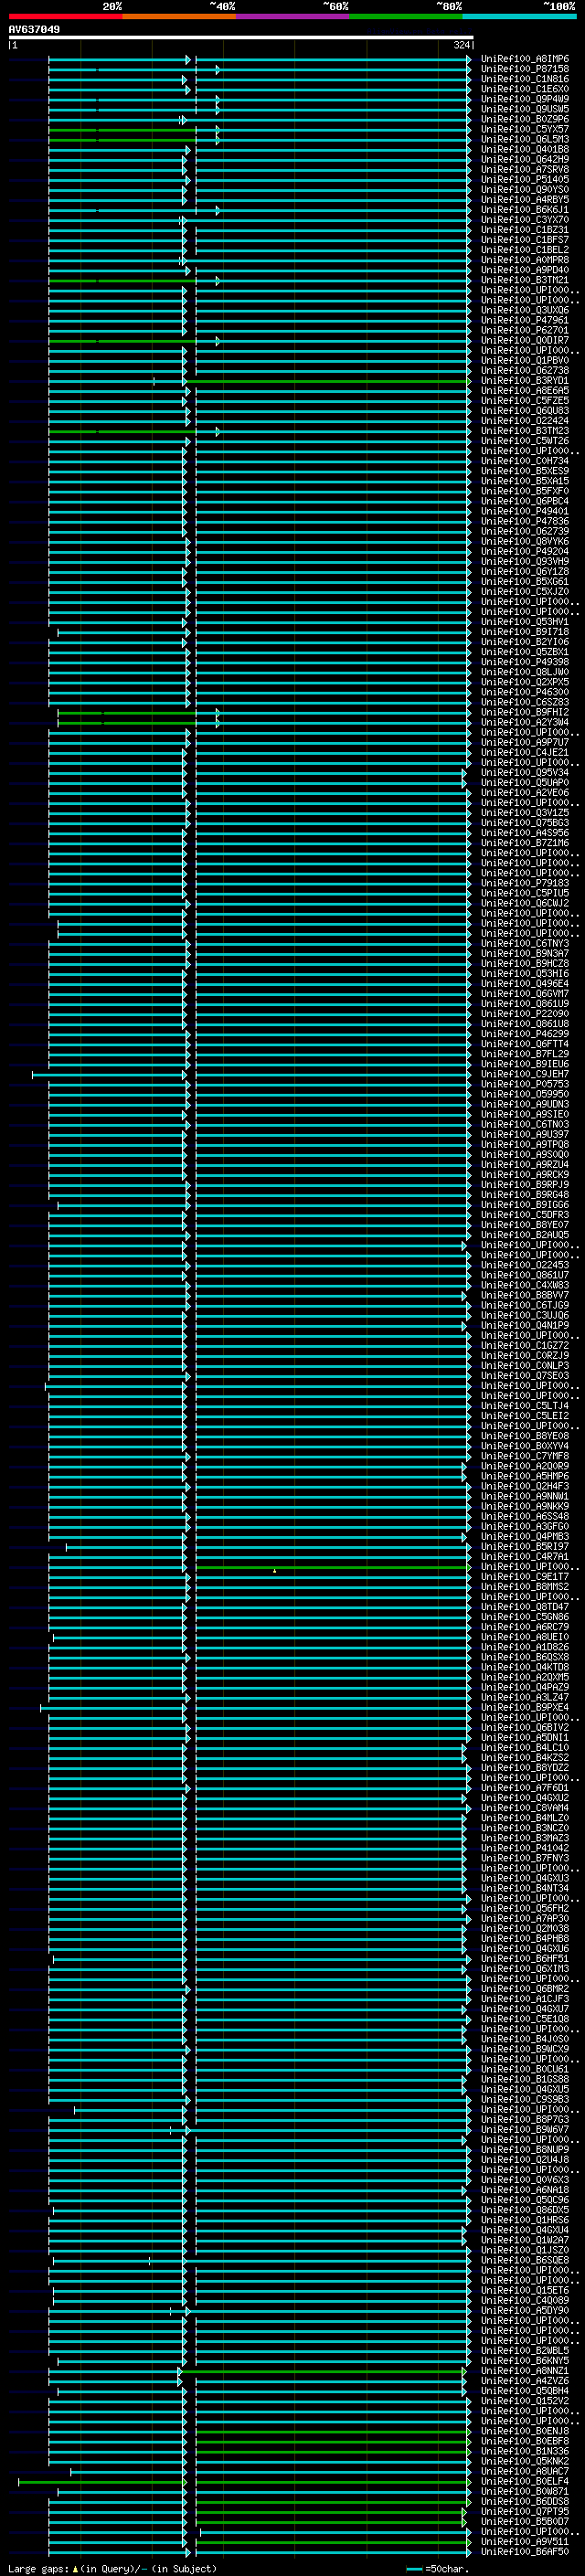
Task: Select the UniRef100_B3TM23 label
Action: (525, 431)
